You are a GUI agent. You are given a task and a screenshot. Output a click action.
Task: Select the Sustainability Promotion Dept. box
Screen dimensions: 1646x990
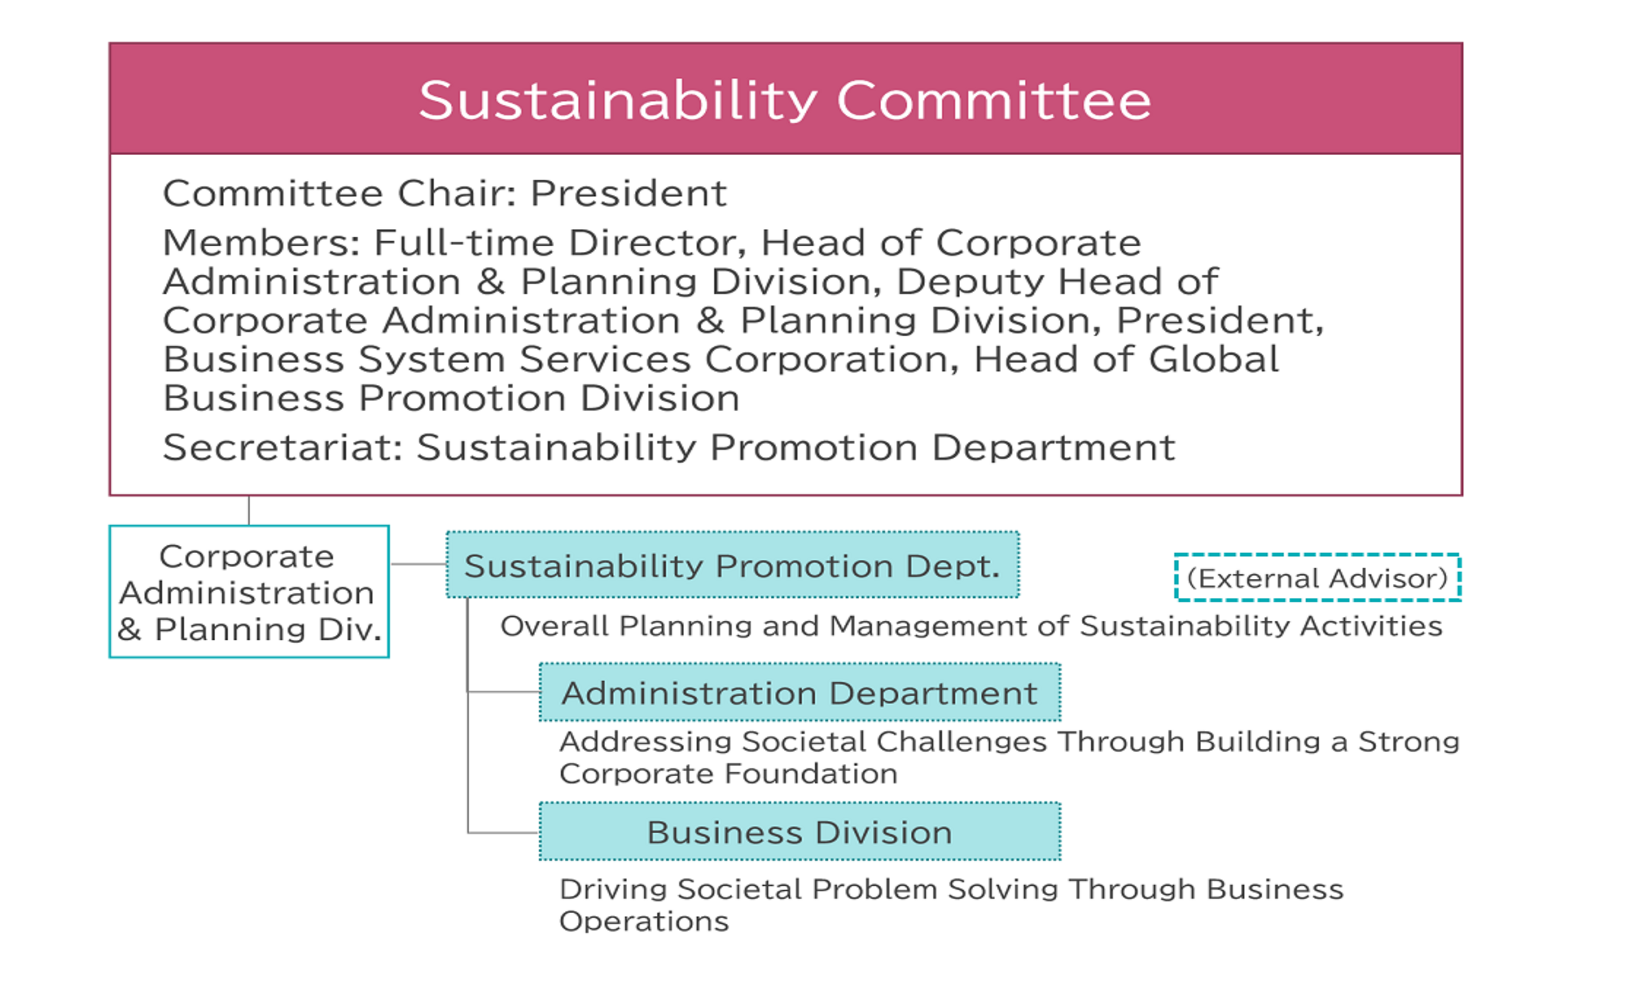pos(733,565)
